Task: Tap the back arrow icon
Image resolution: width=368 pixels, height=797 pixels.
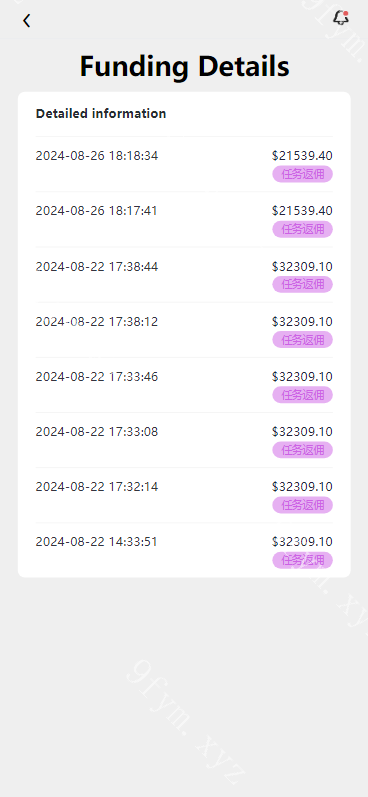Action: tap(26, 20)
